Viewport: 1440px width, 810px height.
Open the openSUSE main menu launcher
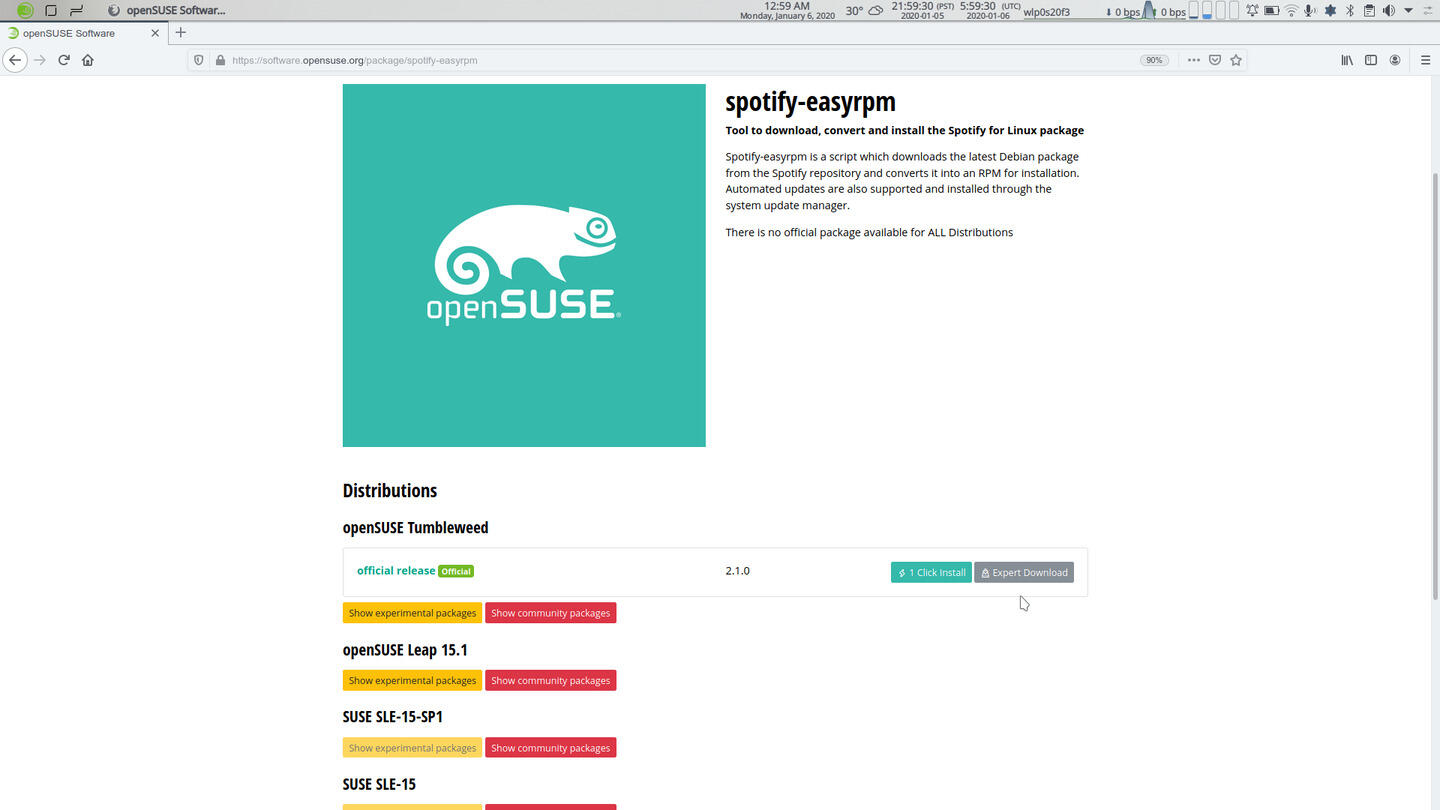tap(25, 10)
